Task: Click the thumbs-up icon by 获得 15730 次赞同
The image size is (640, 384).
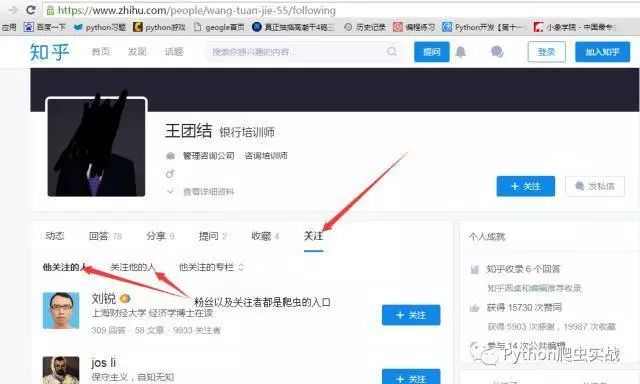Action: click(474, 308)
